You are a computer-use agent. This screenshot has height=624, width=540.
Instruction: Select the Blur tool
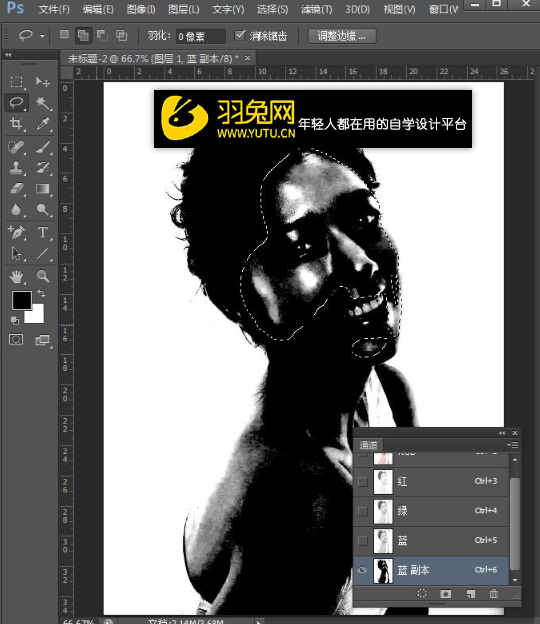pyautogui.click(x=16, y=209)
